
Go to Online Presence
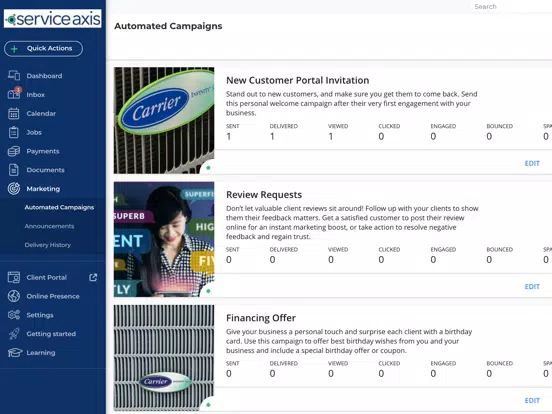point(53,296)
